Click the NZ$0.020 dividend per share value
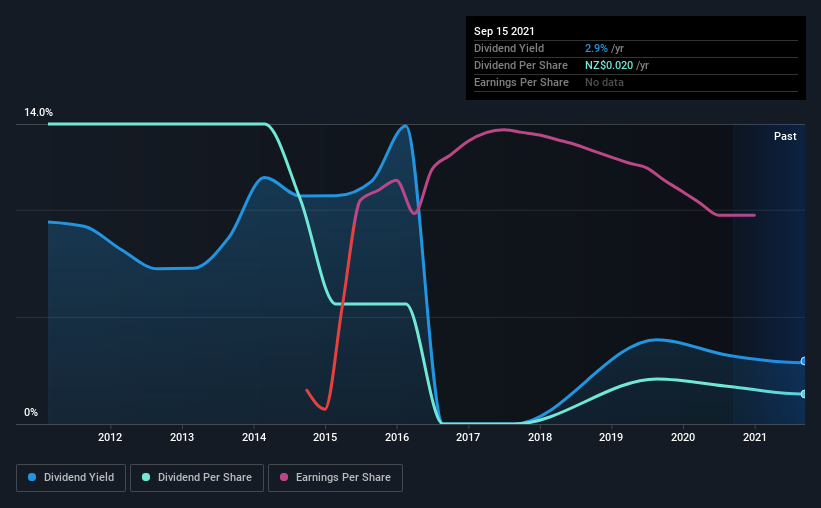 609,65
